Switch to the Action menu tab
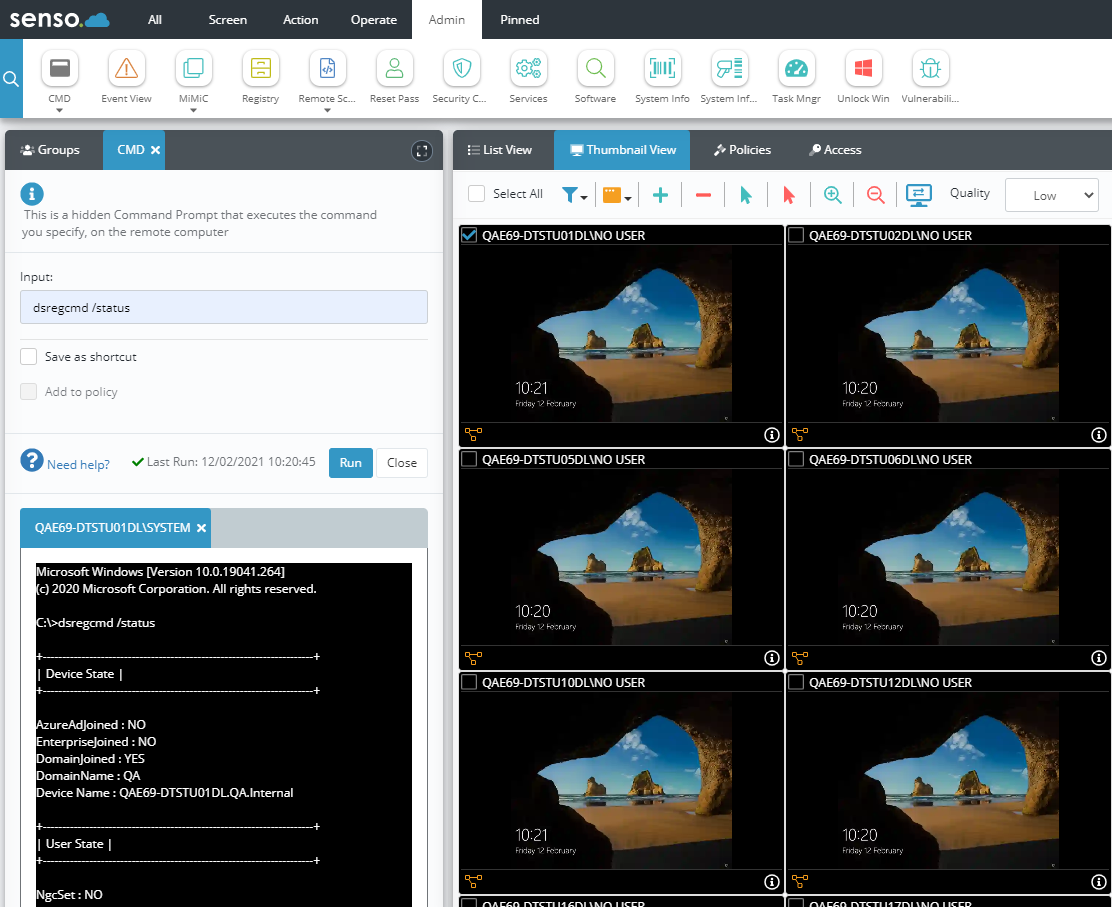This screenshot has width=1112, height=907. tap(301, 20)
